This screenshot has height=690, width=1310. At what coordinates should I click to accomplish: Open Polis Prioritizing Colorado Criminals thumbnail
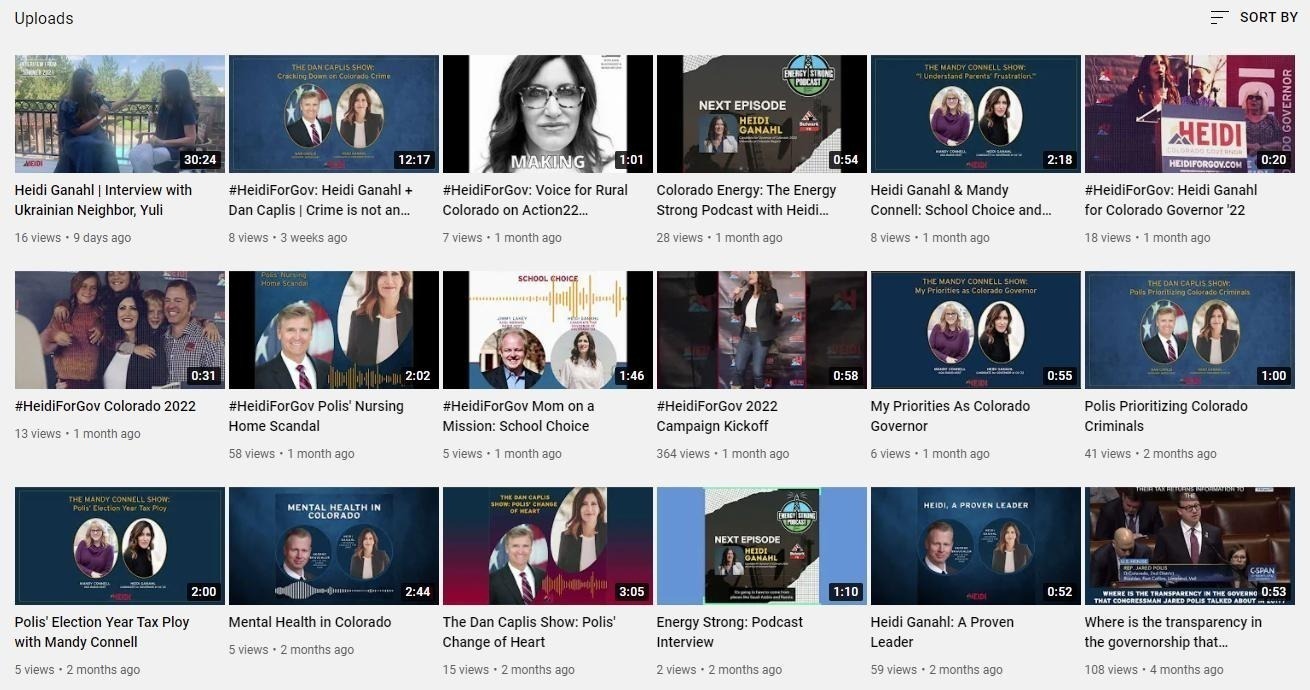coord(1189,330)
